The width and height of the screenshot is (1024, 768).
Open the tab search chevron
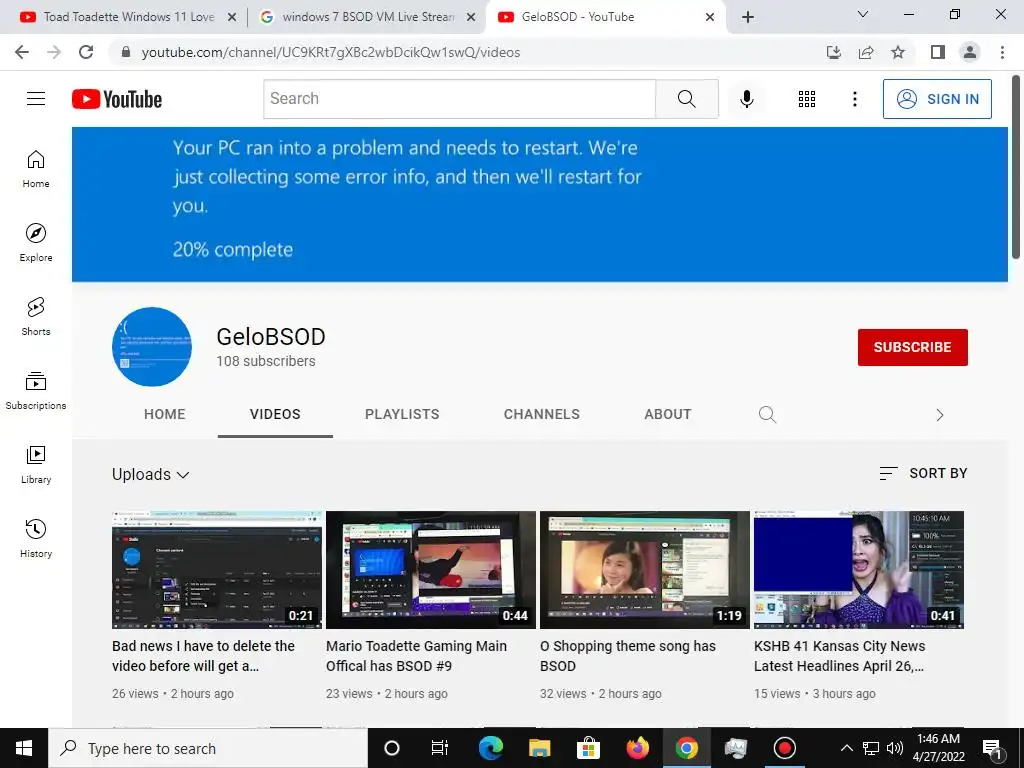863,14
